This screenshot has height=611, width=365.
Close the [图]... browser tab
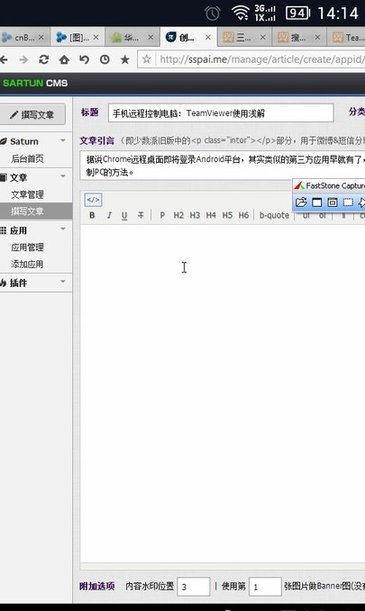coord(96,37)
